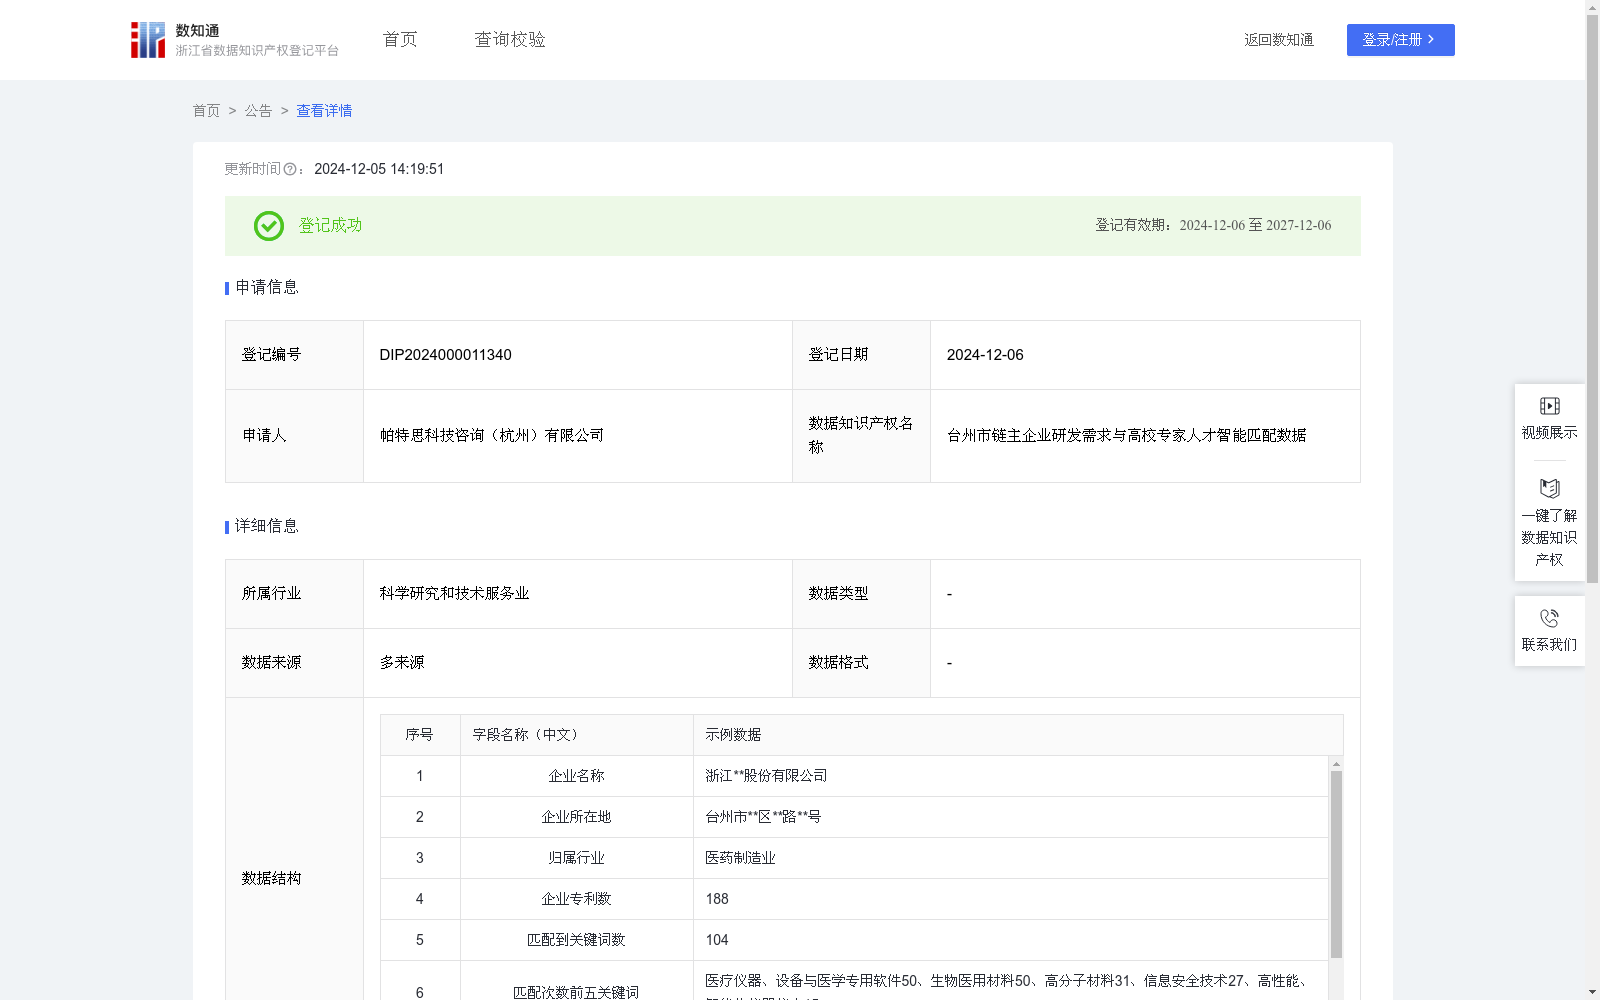Click the 多来源 data source value

click(402, 663)
